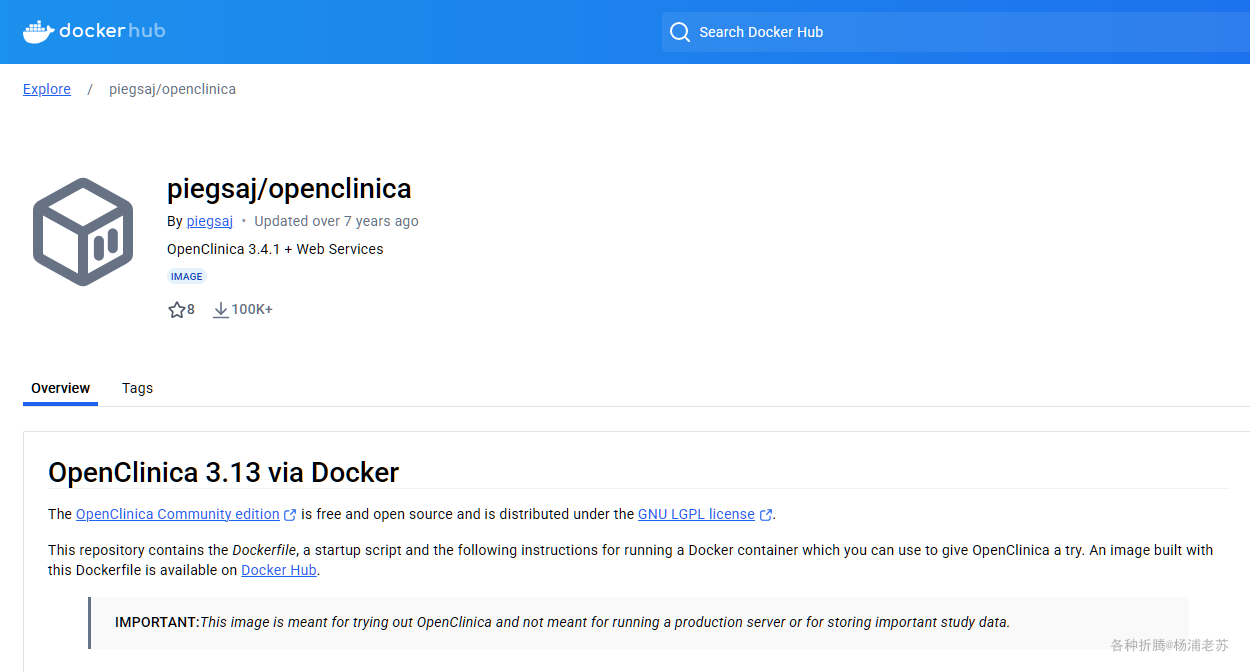Click the piegsaj/openclinica breadcrumb text
This screenshot has height=672, width=1250.
172,89
